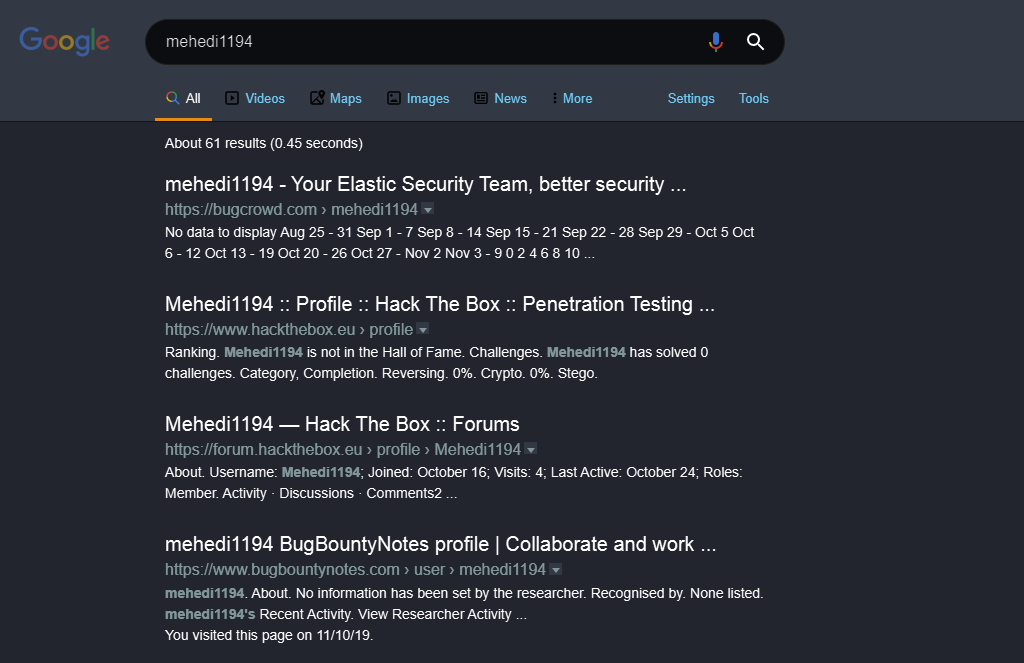Click the Maps tab pin icon
Viewport: 1024px width, 663px height.
click(x=317, y=98)
